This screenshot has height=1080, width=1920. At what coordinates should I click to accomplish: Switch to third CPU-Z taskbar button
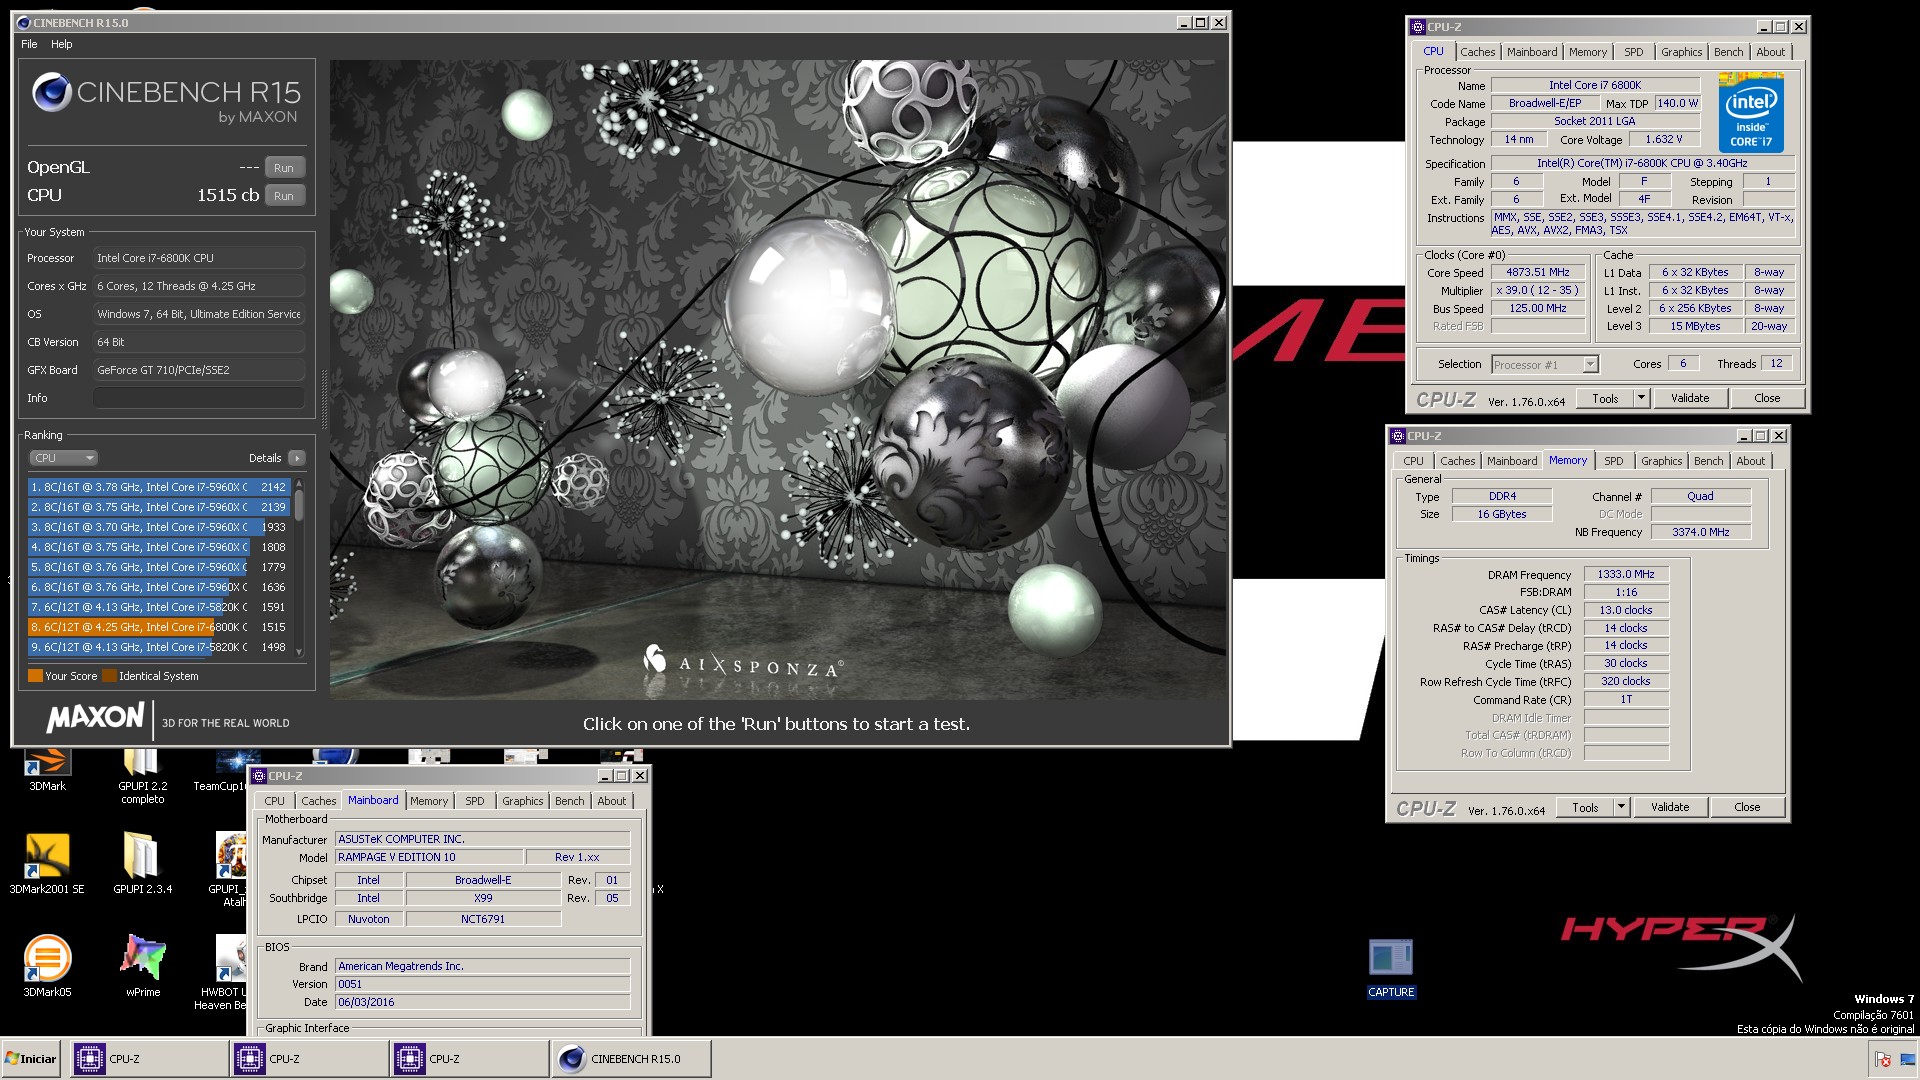(469, 1059)
